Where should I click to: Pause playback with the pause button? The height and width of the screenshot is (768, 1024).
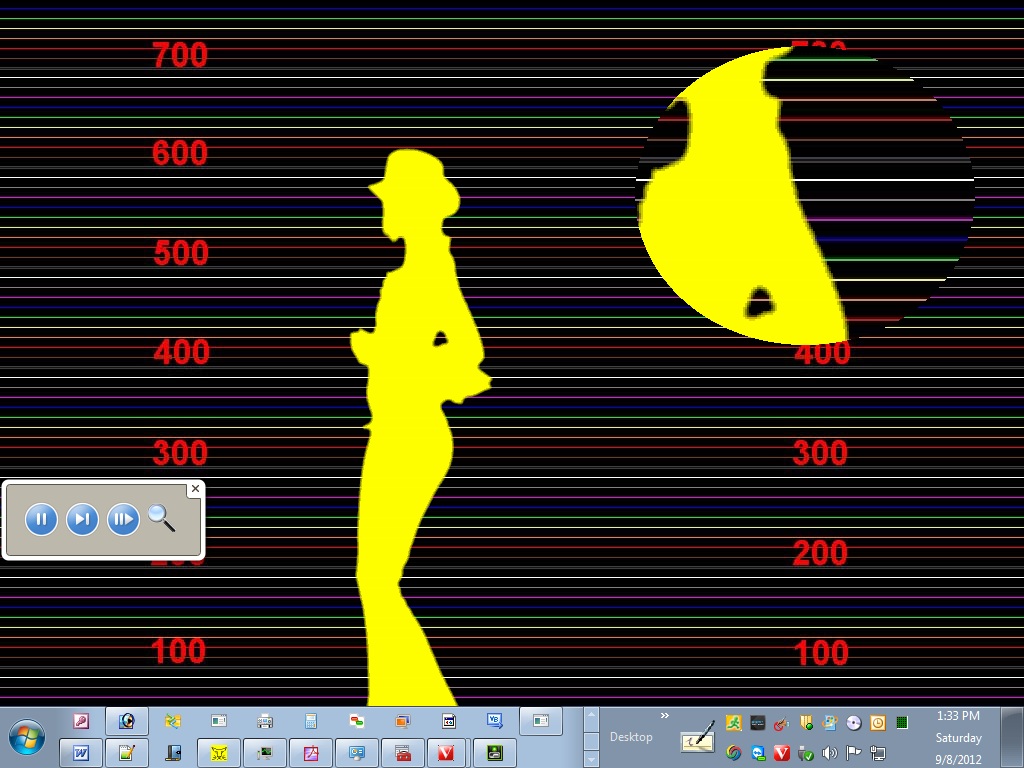pos(41,519)
